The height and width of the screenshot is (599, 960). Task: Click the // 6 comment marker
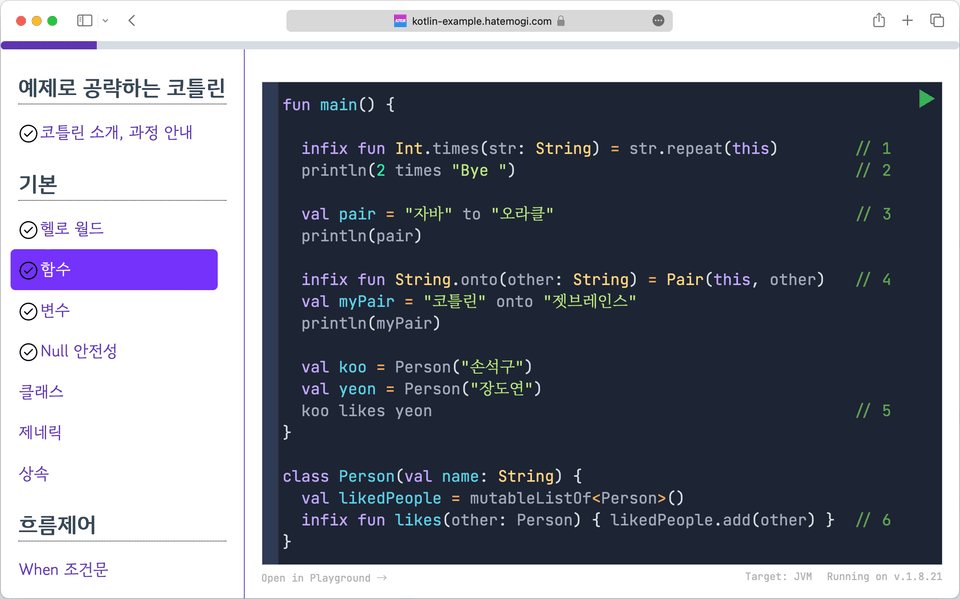[x=874, y=520]
